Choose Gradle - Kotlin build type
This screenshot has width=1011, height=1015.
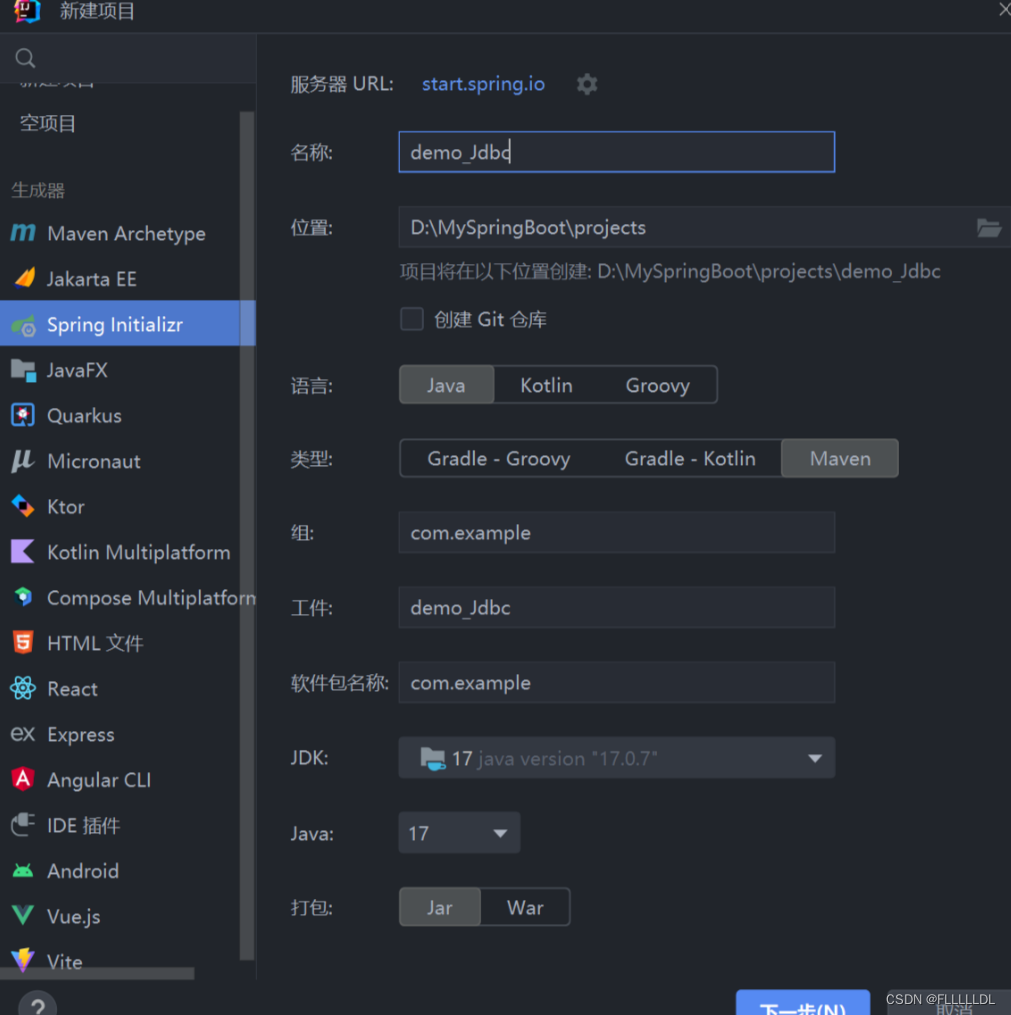tap(690, 458)
